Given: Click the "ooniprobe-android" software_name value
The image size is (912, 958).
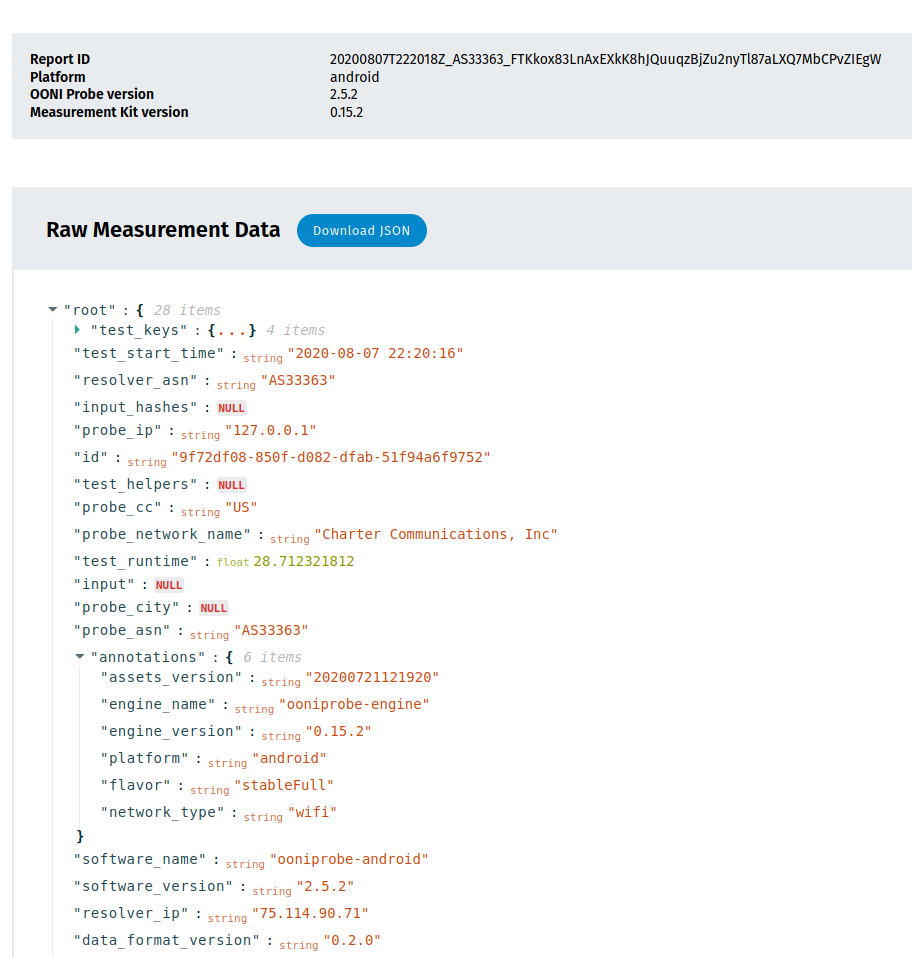Looking at the screenshot, I should click(x=349, y=859).
